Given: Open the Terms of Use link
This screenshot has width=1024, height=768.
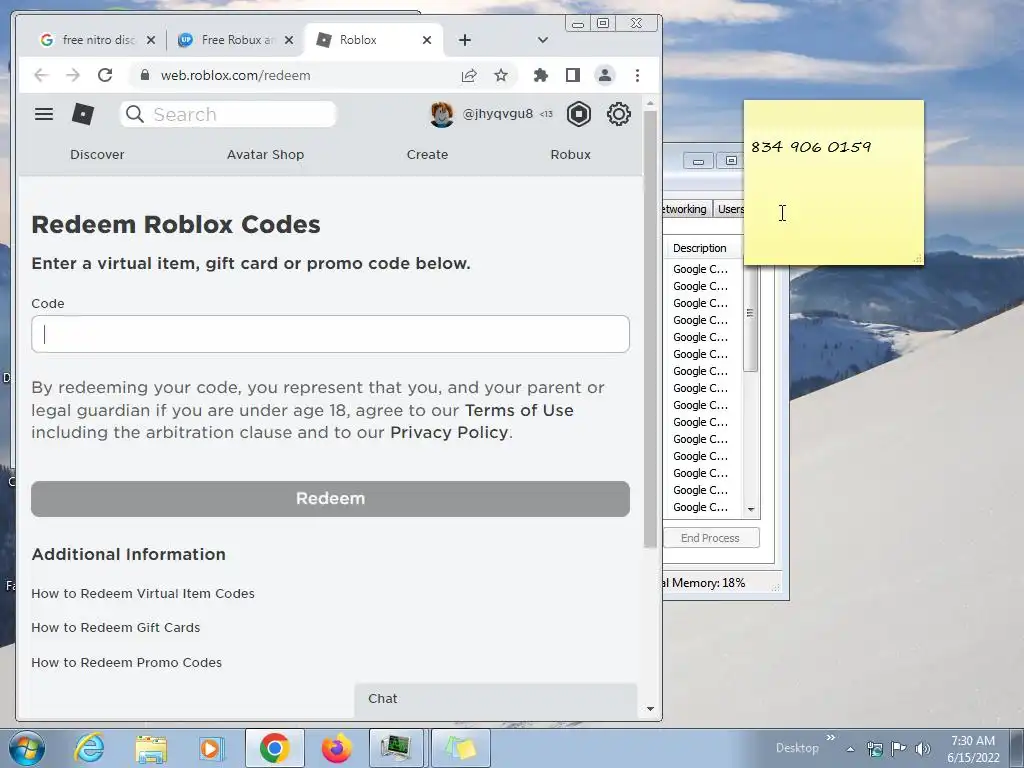Looking at the screenshot, I should [x=519, y=410].
